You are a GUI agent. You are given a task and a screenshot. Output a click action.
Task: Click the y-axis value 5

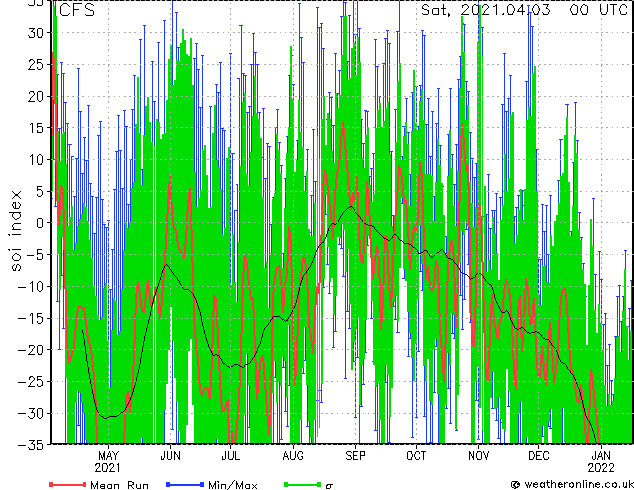[39, 191]
